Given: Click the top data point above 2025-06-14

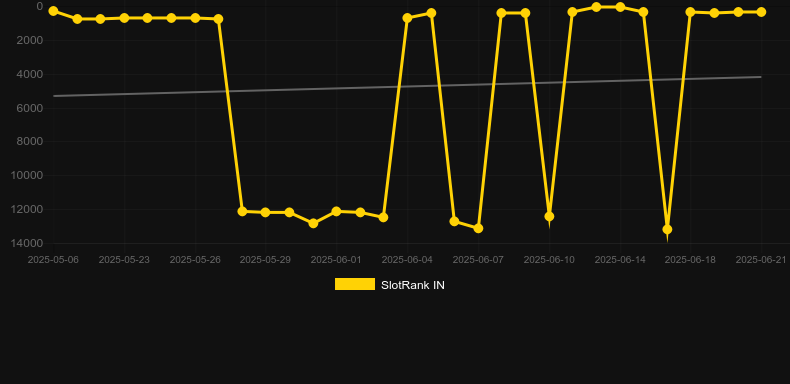Looking at the screenshot, I should click(x=620, y=7).
